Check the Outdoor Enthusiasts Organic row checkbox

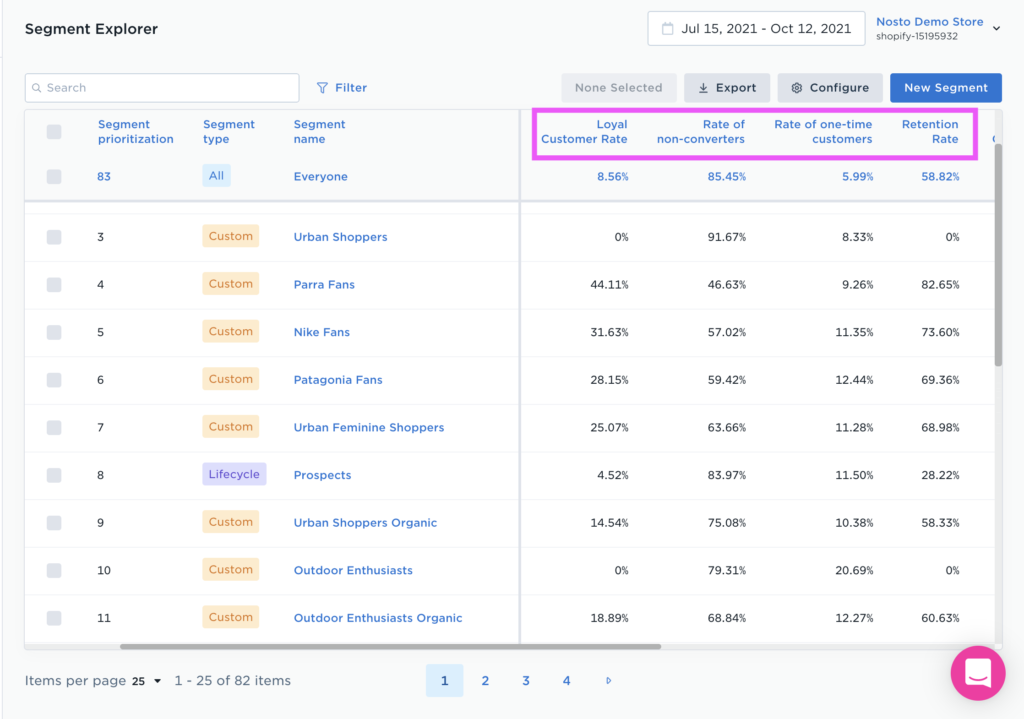point(54,618)
